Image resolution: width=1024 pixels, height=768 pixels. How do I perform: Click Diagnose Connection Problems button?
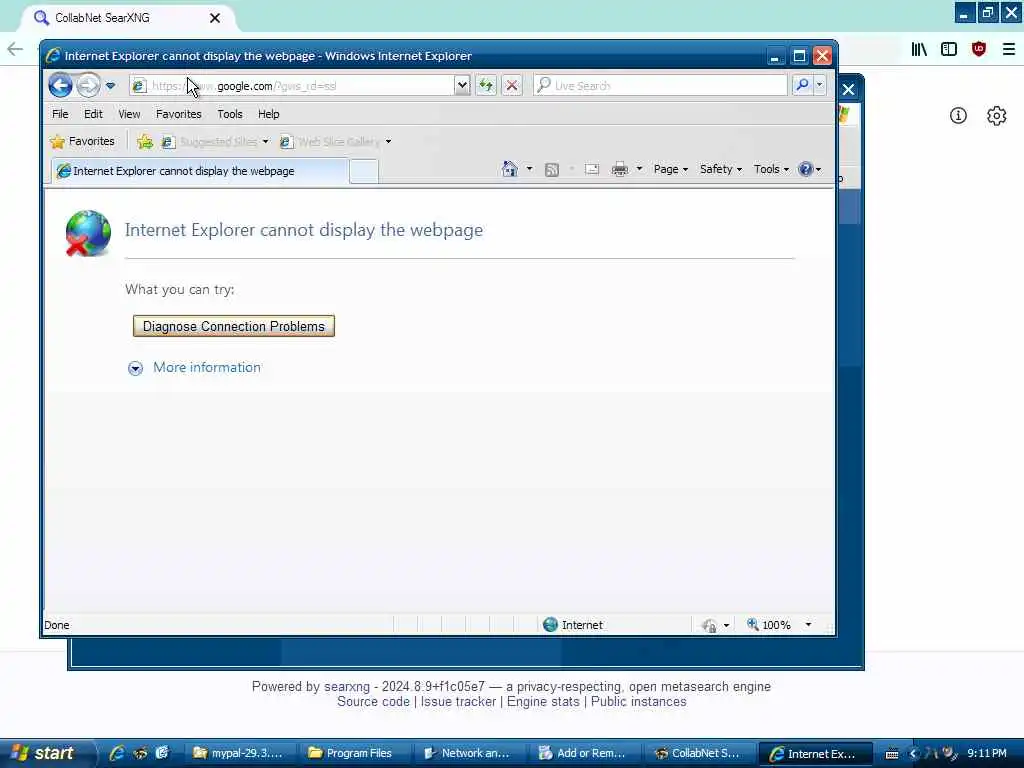point(234,326)
